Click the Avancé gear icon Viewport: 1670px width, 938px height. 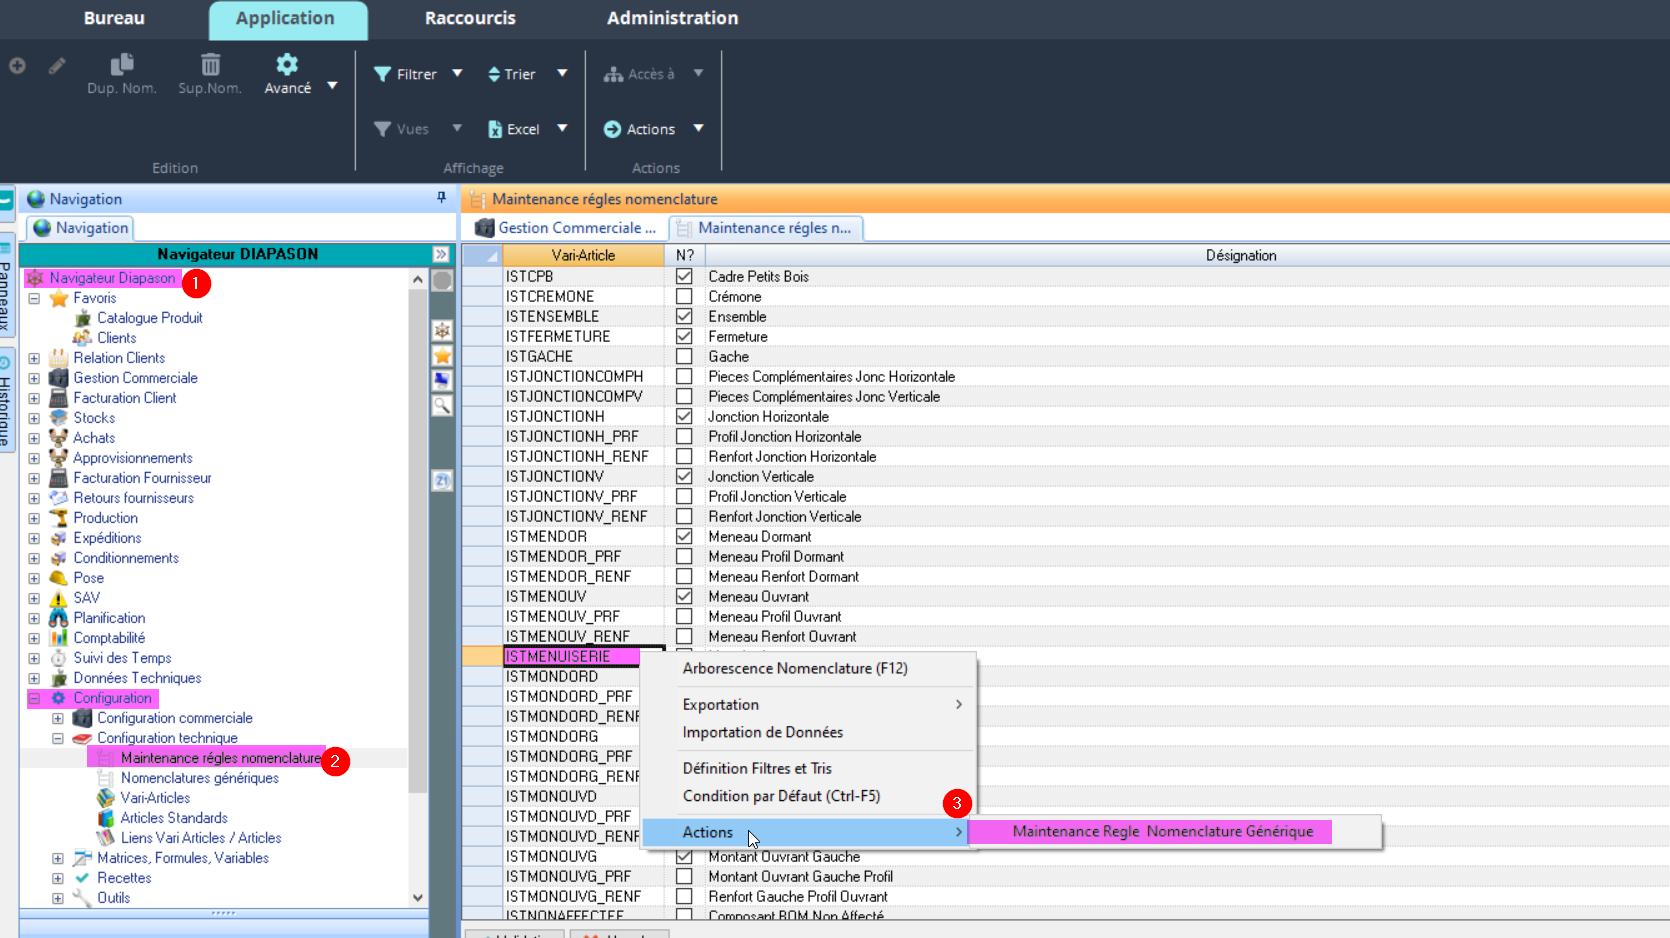pyautogui.click(x=287, y=65)
